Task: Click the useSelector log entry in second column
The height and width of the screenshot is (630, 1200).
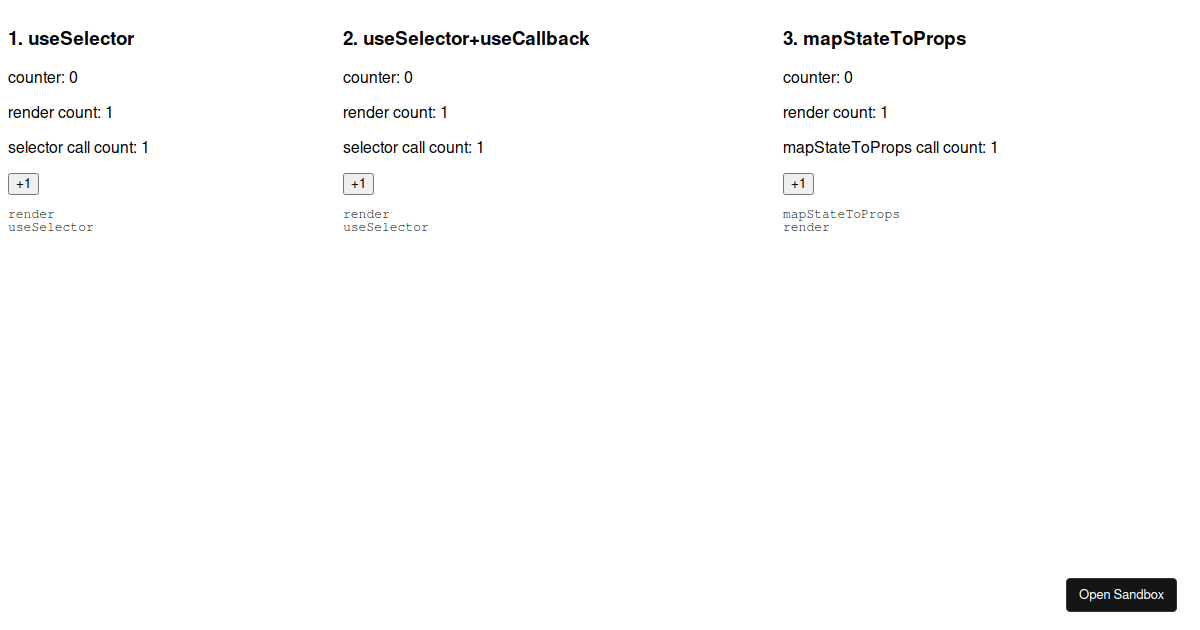Action: 386,227
